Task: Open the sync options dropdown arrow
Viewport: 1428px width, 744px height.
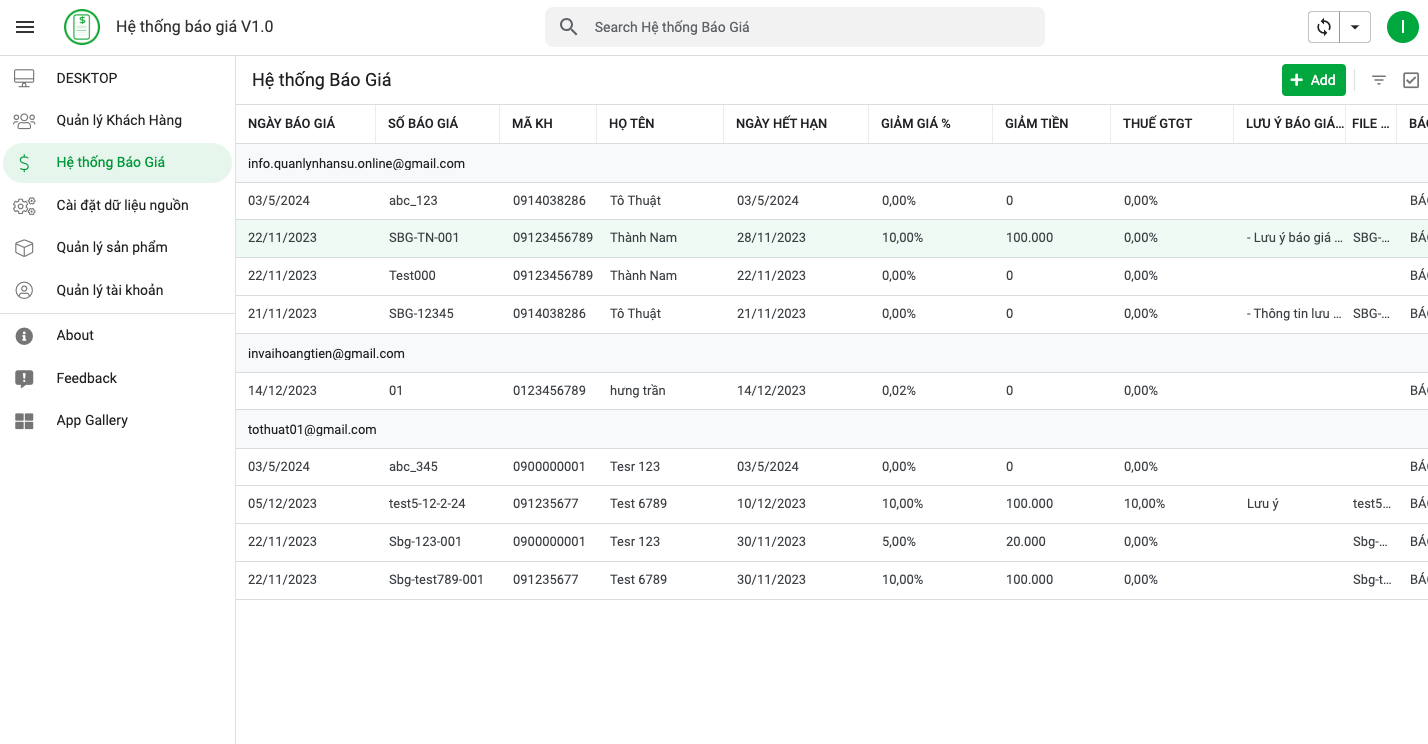Action: pos(1355,27)
